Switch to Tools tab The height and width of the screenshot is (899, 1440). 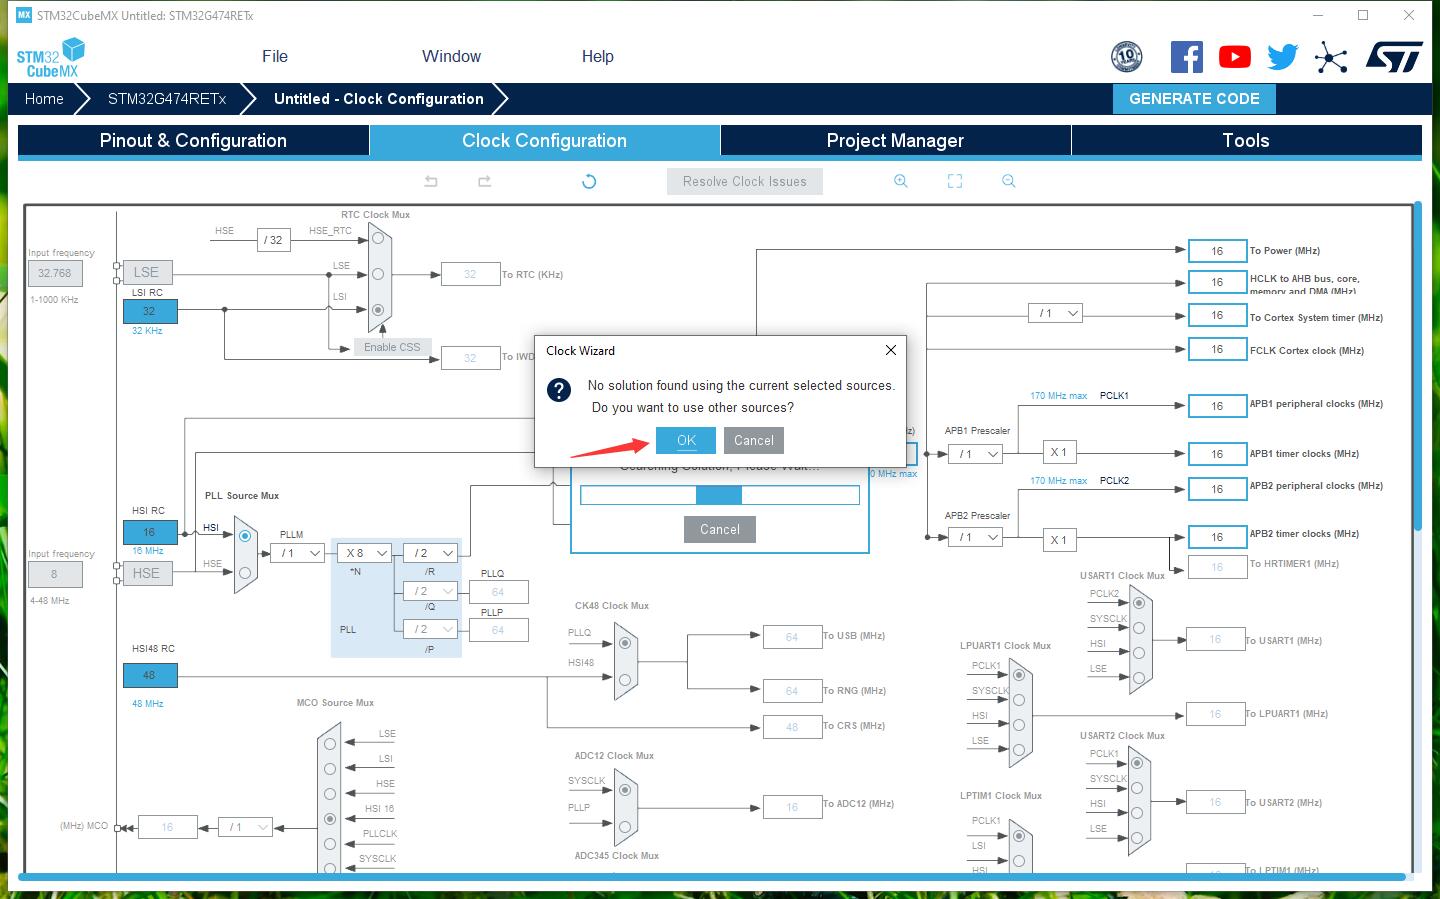tap(1246, 141)
